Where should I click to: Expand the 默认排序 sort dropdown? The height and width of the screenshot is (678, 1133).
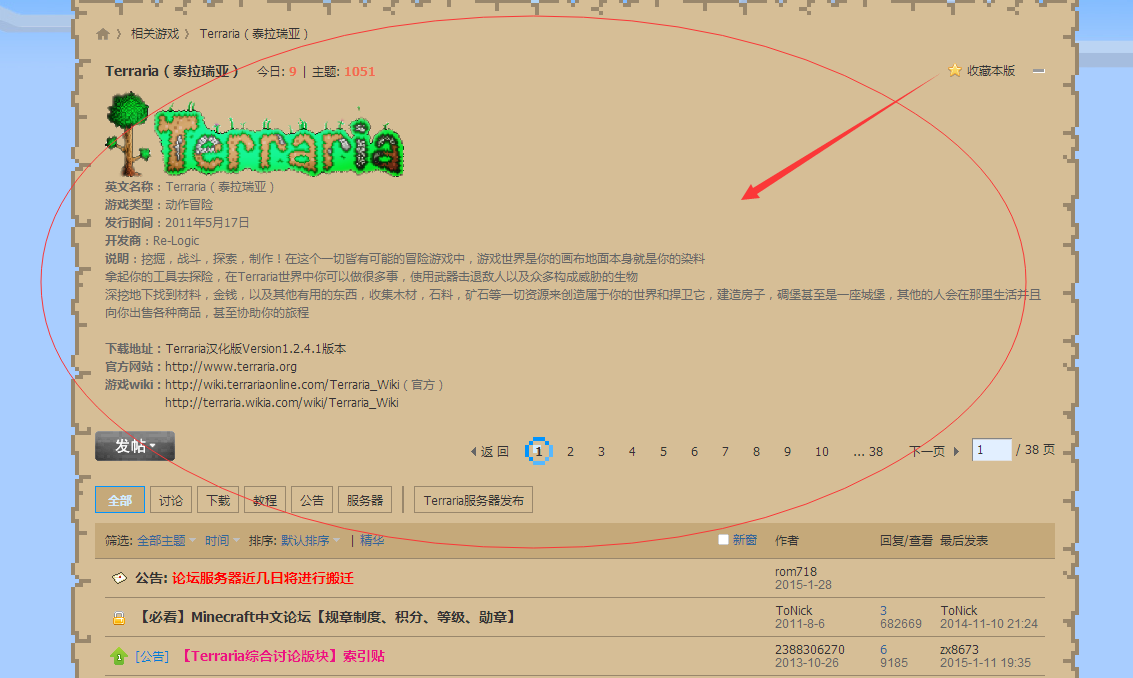310,540
